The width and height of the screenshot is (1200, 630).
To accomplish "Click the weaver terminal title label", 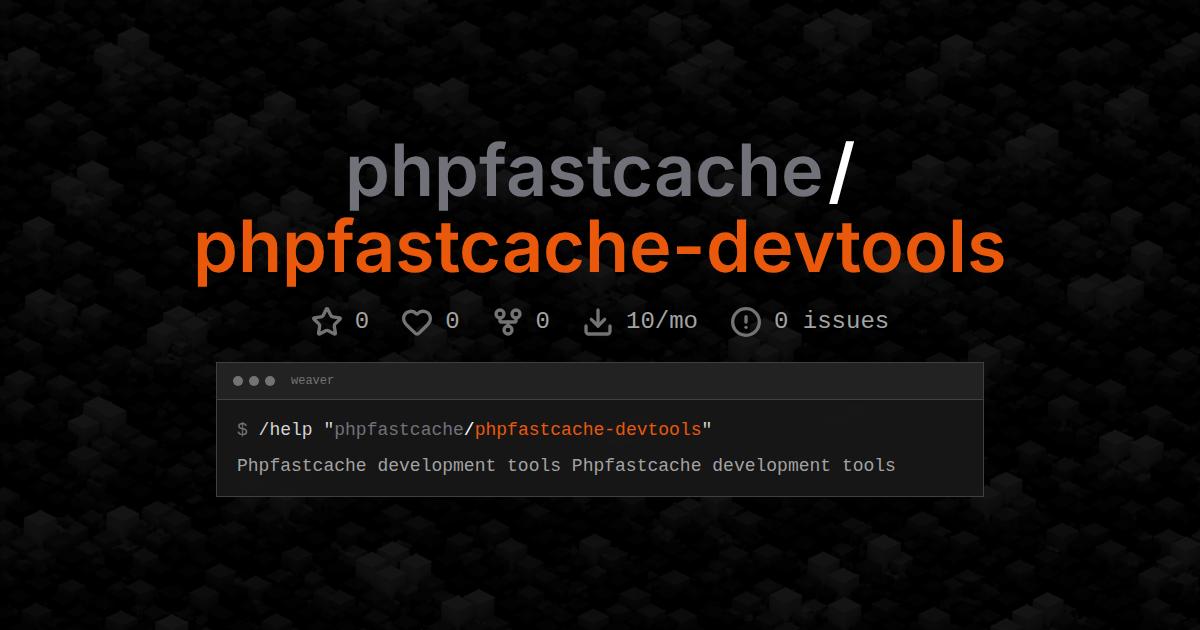I will coord(312,380).
